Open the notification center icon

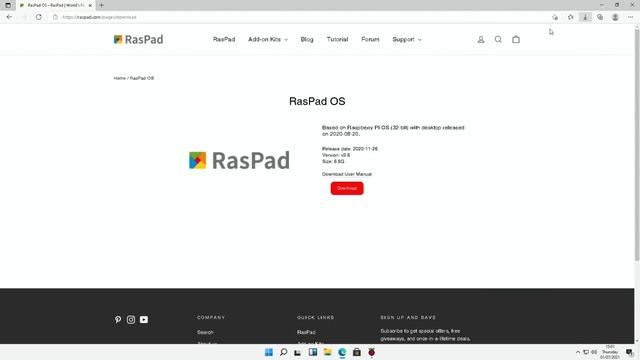click(x=629, y=352)
